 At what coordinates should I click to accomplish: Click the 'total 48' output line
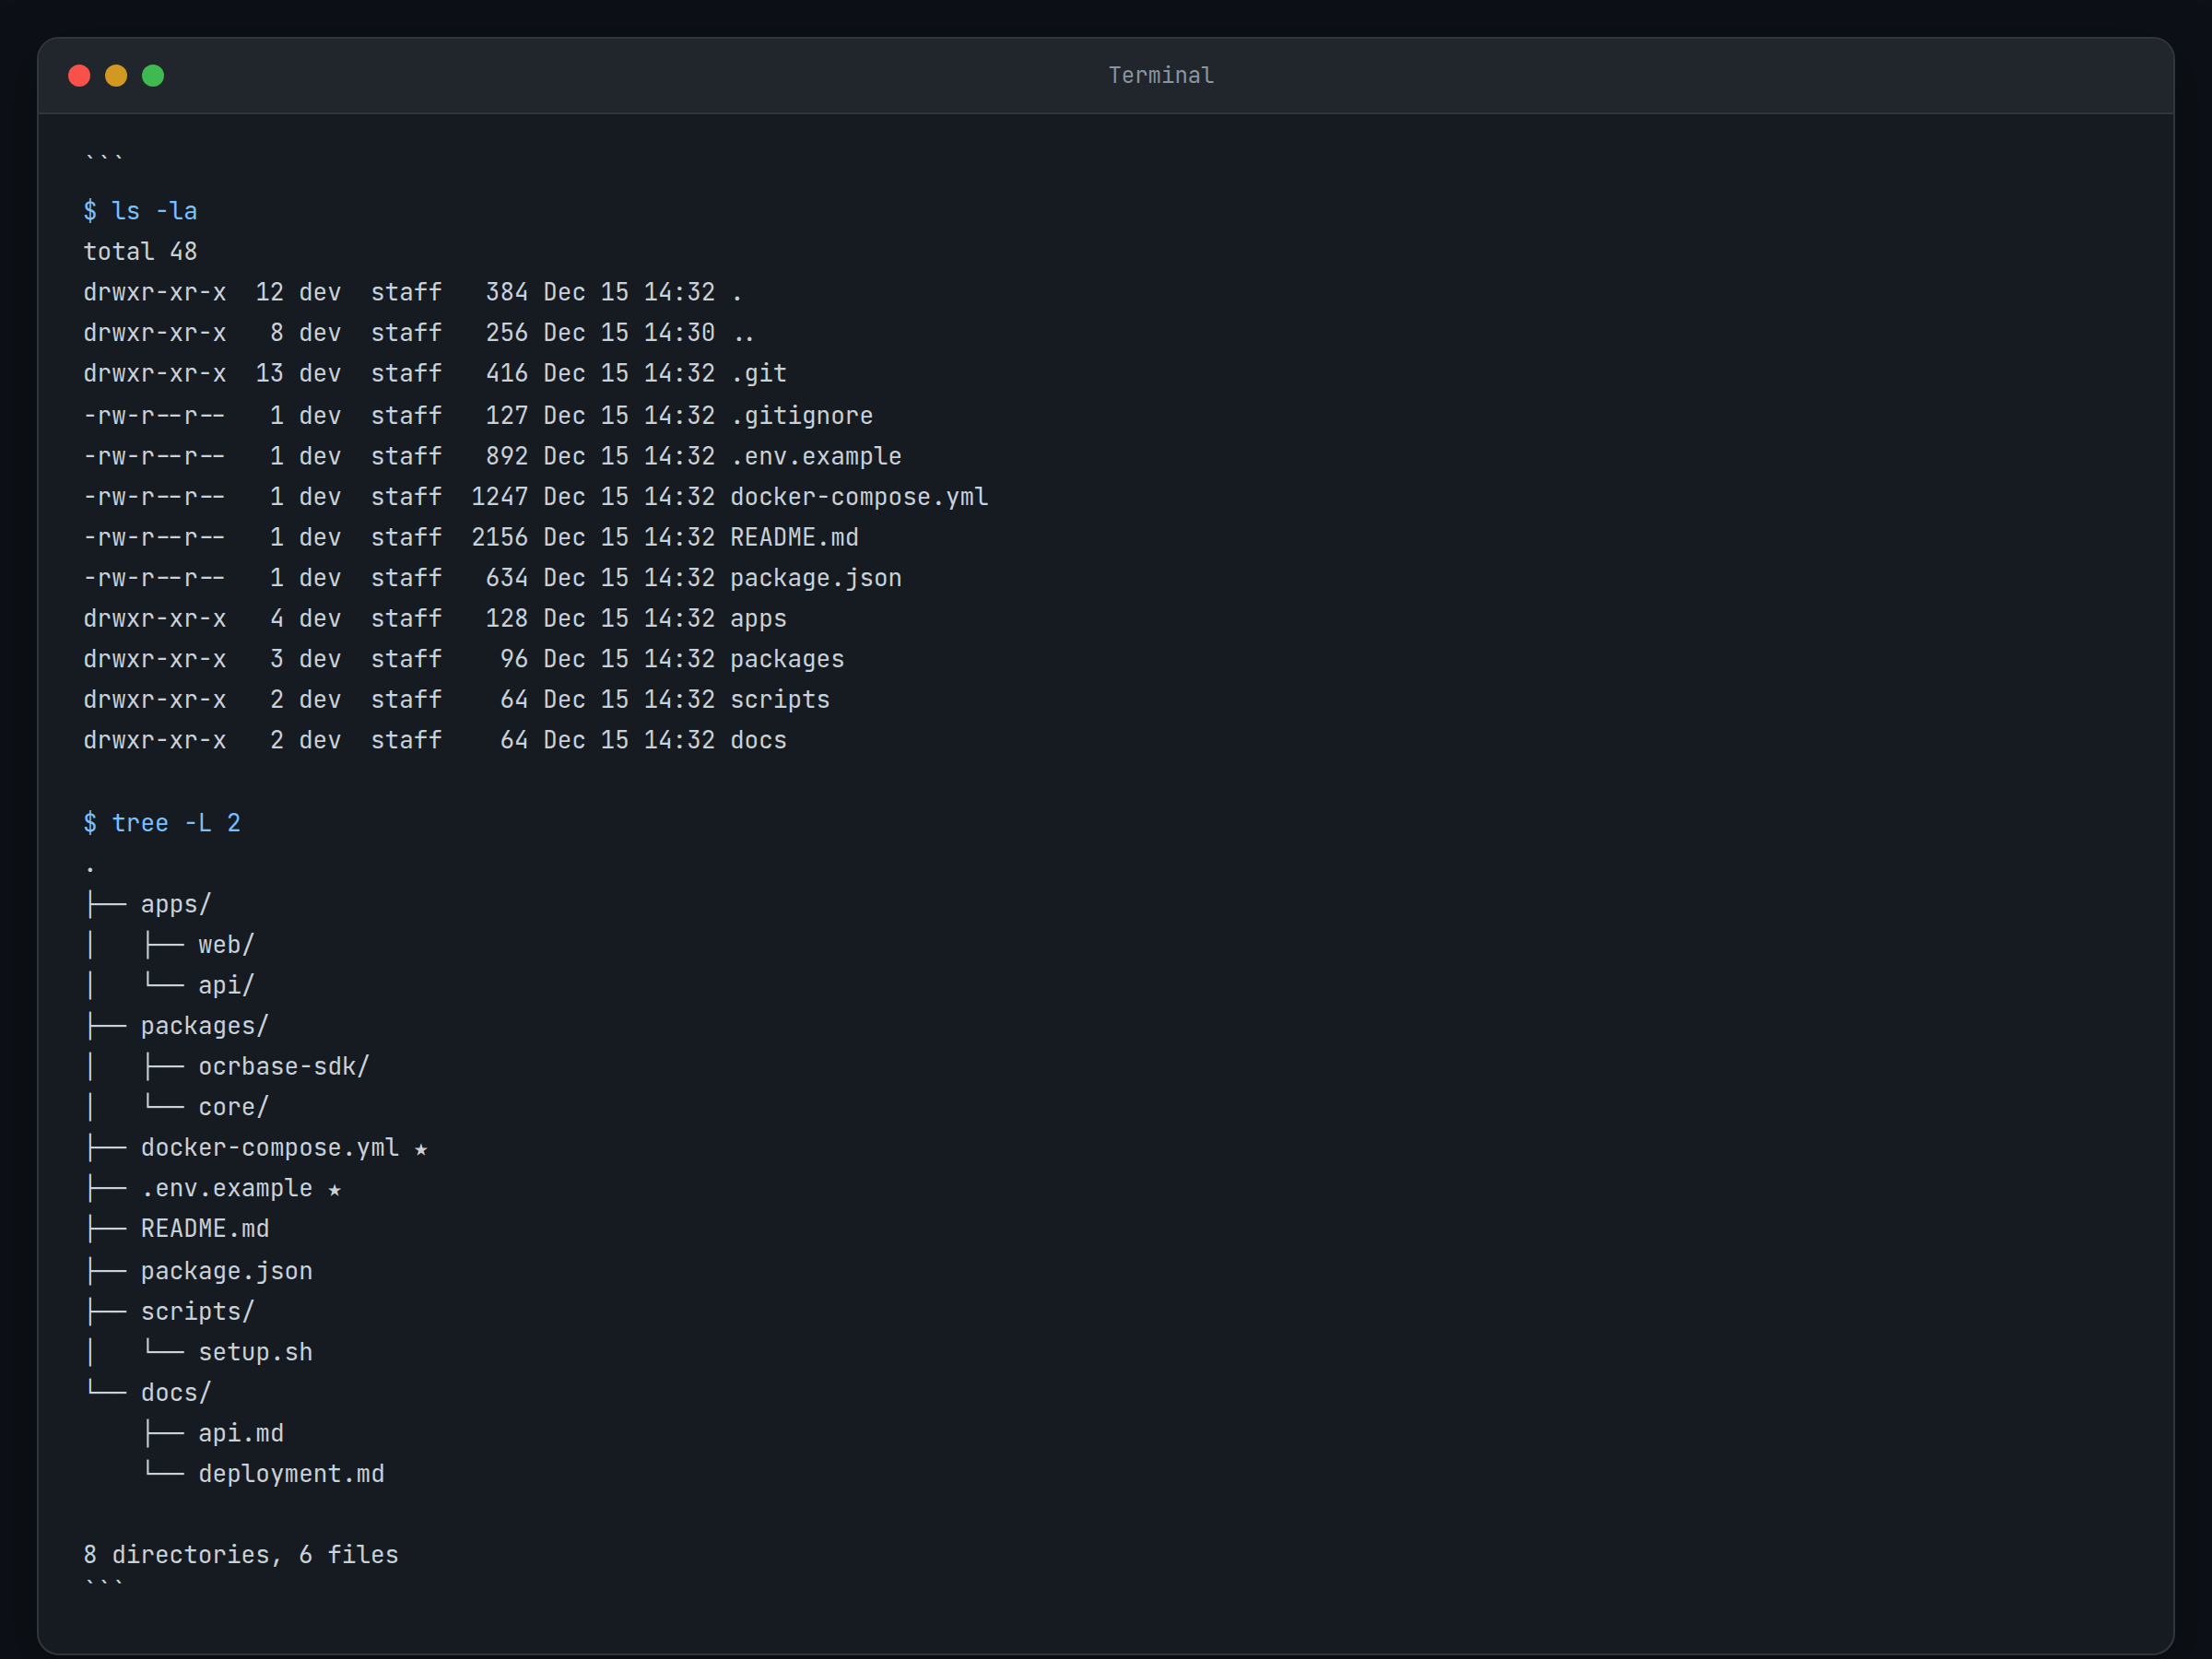[x=140, y=252]
